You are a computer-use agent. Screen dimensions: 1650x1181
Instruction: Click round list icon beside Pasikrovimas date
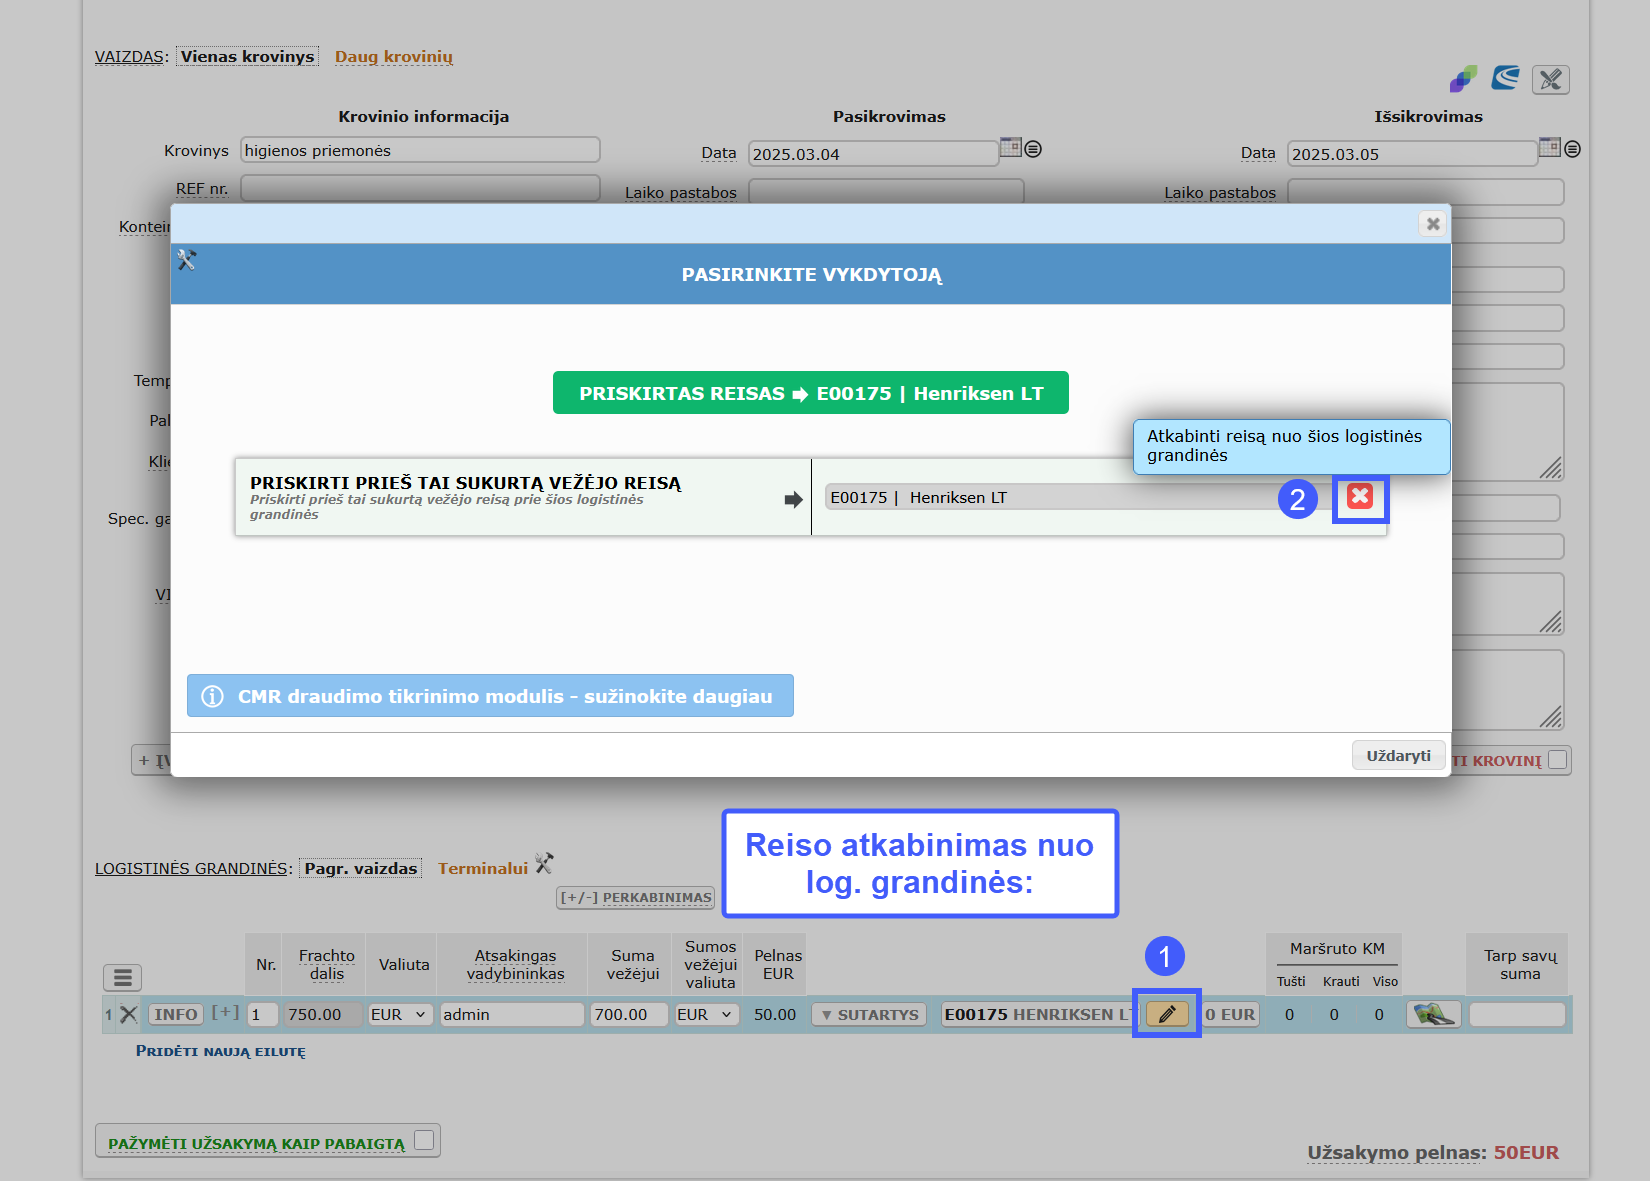point(1033,149)
